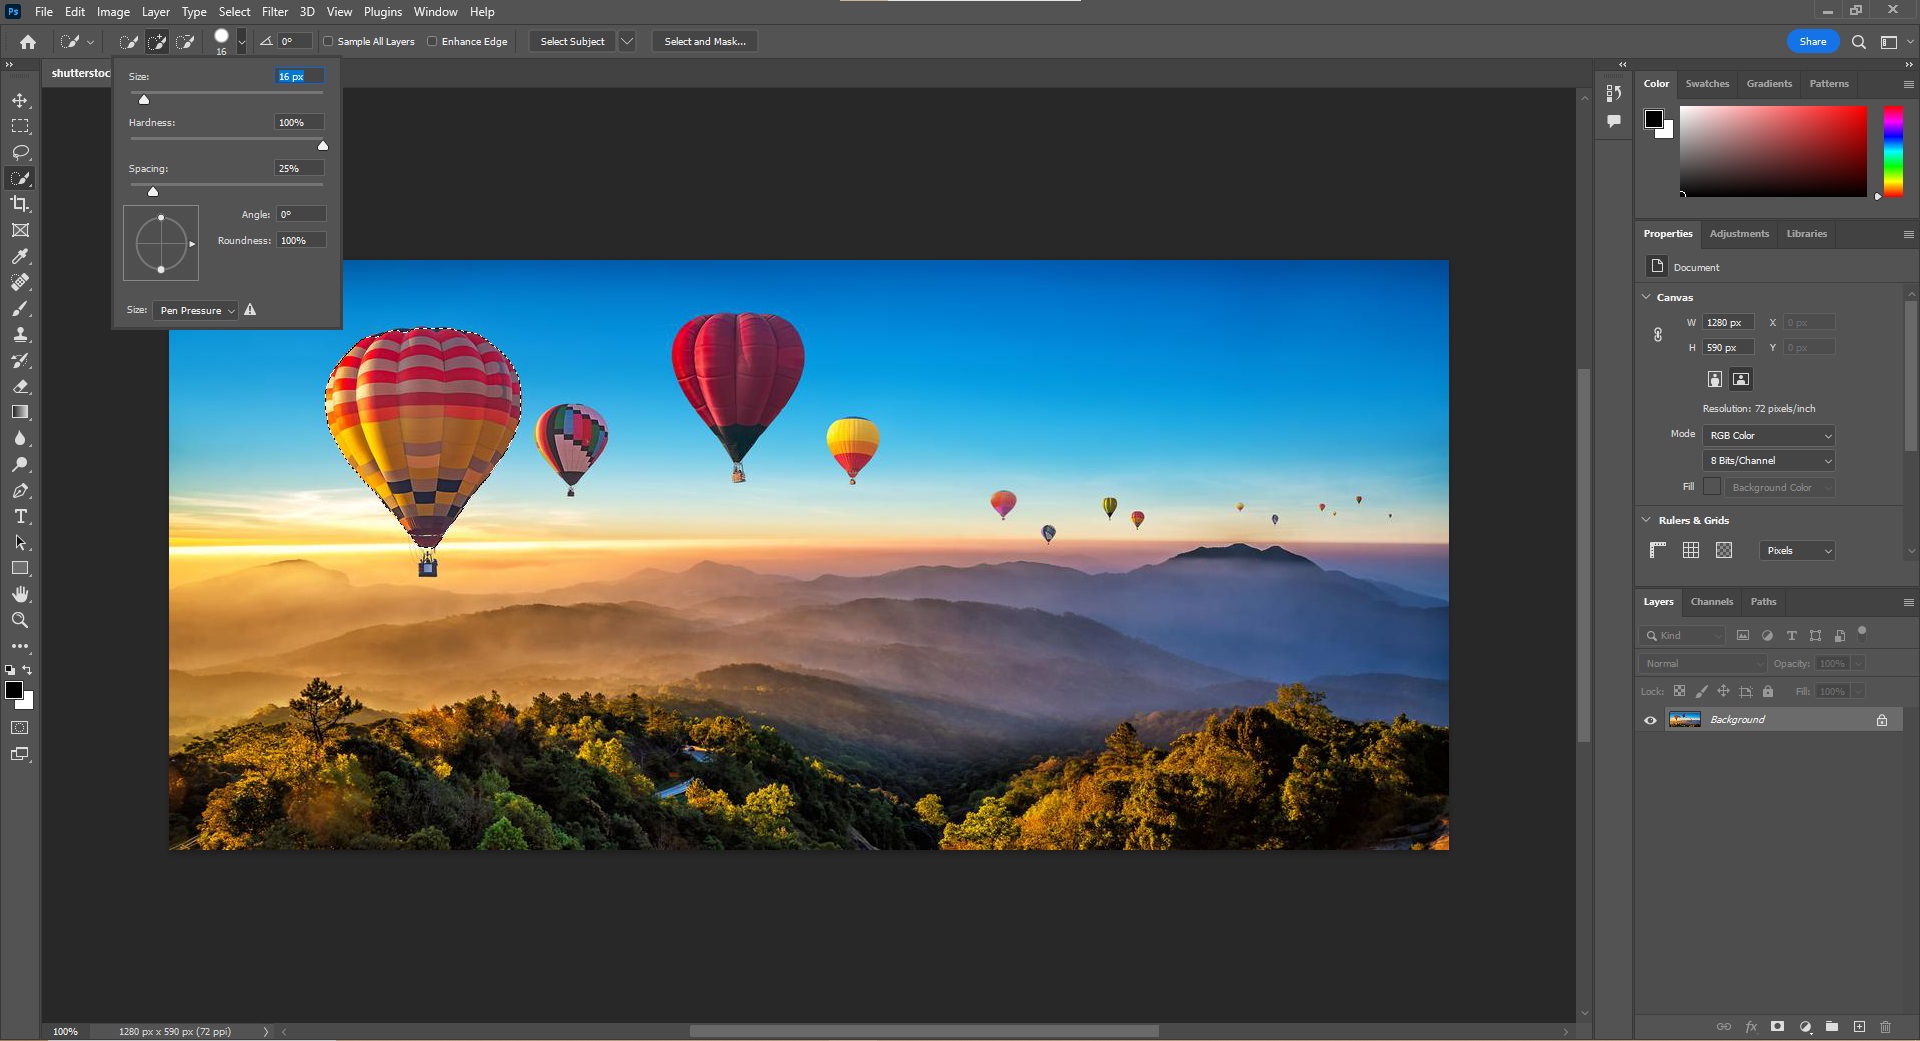Open the RGB Color mode dropdown
This screenshot has width=1920, height=1041.
pos(1768,436)
